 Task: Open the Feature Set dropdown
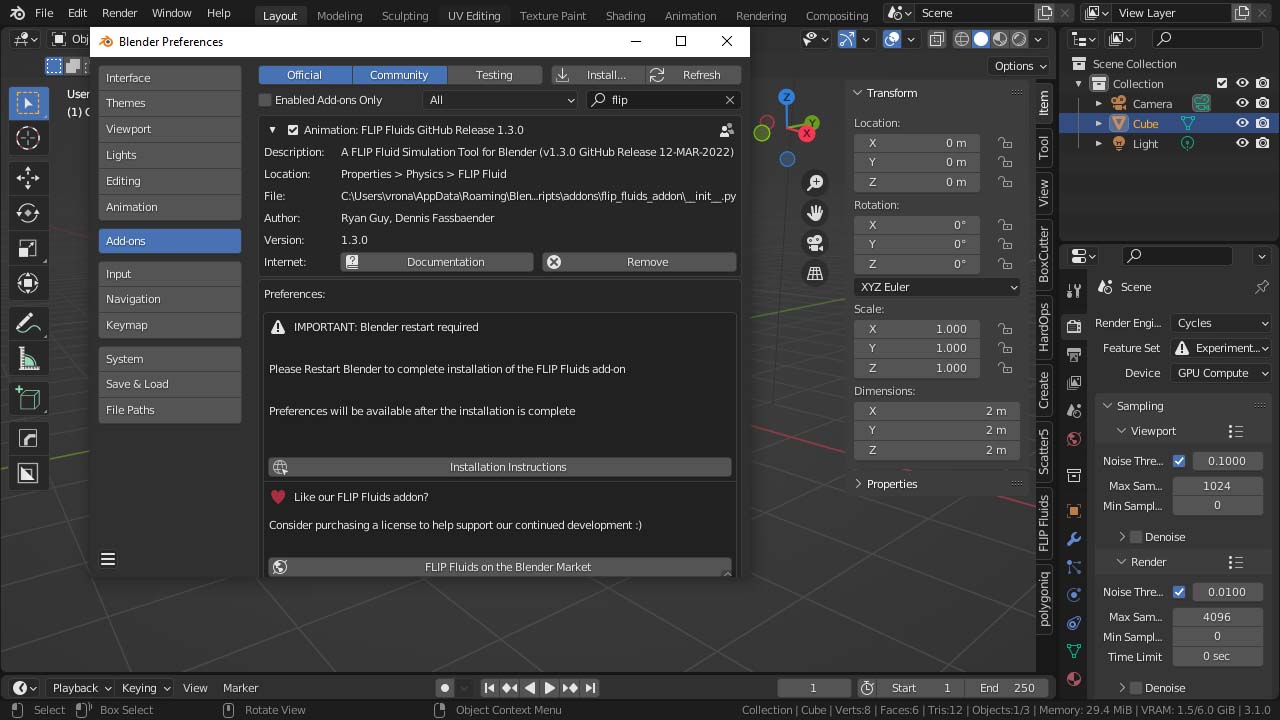coord(1221,348)
